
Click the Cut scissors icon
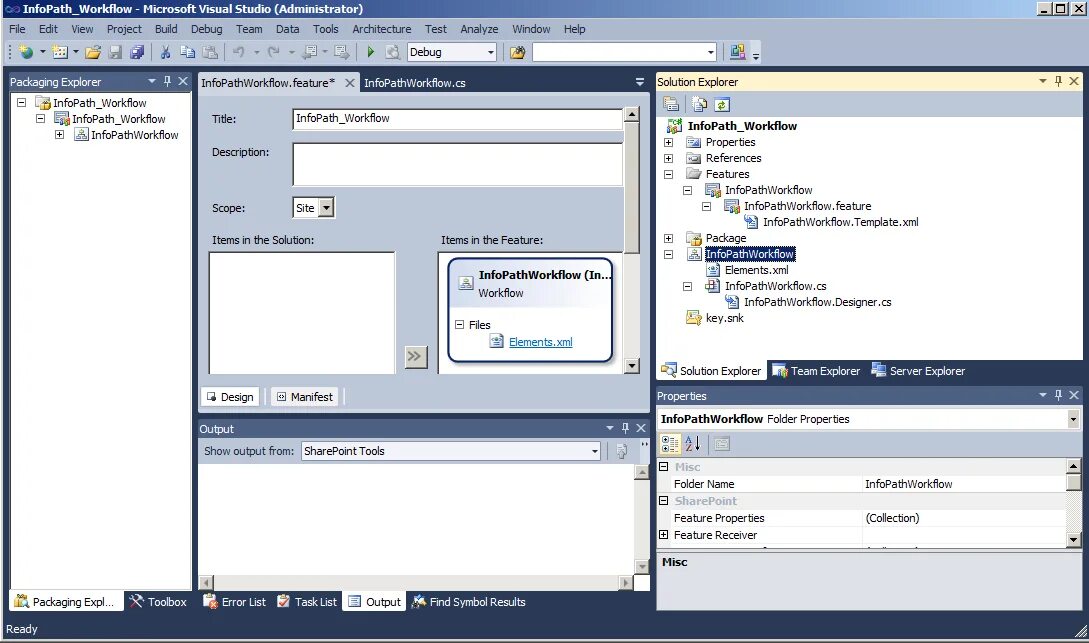point(165,52)
